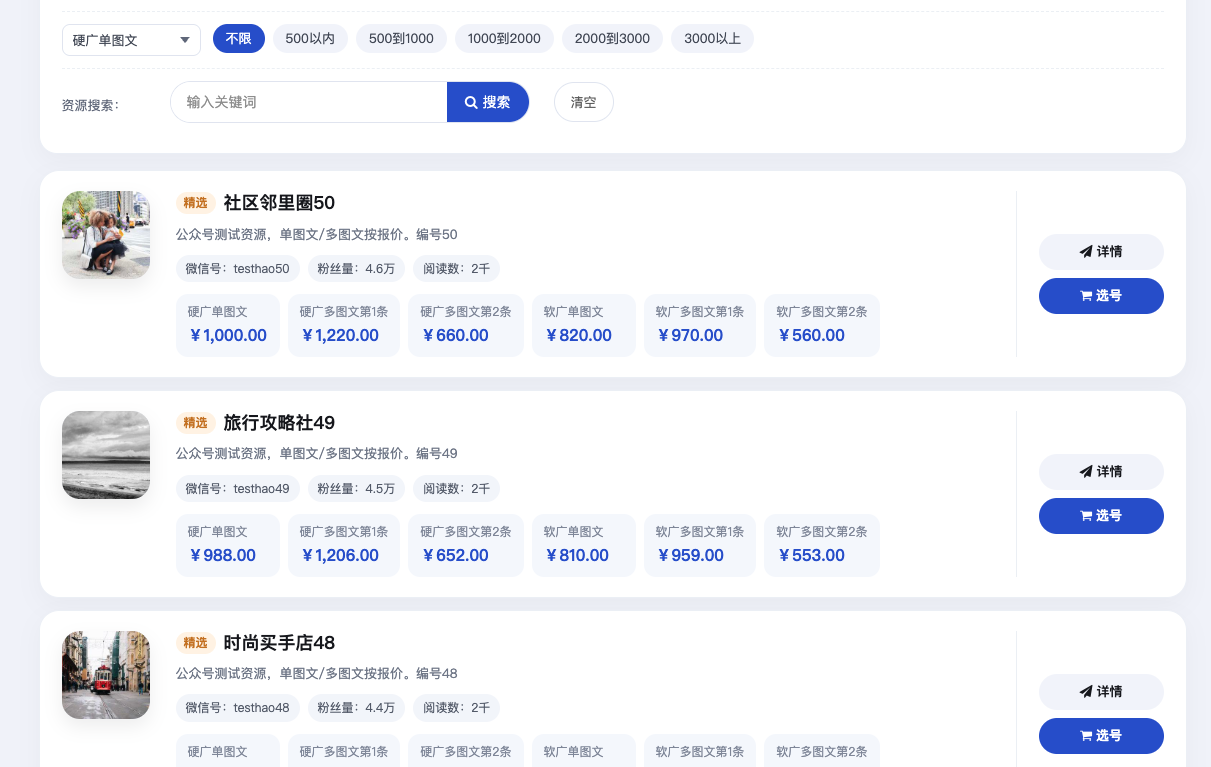
Task: Click the 微信号: testhao50 tag
Action: [238, 268]
